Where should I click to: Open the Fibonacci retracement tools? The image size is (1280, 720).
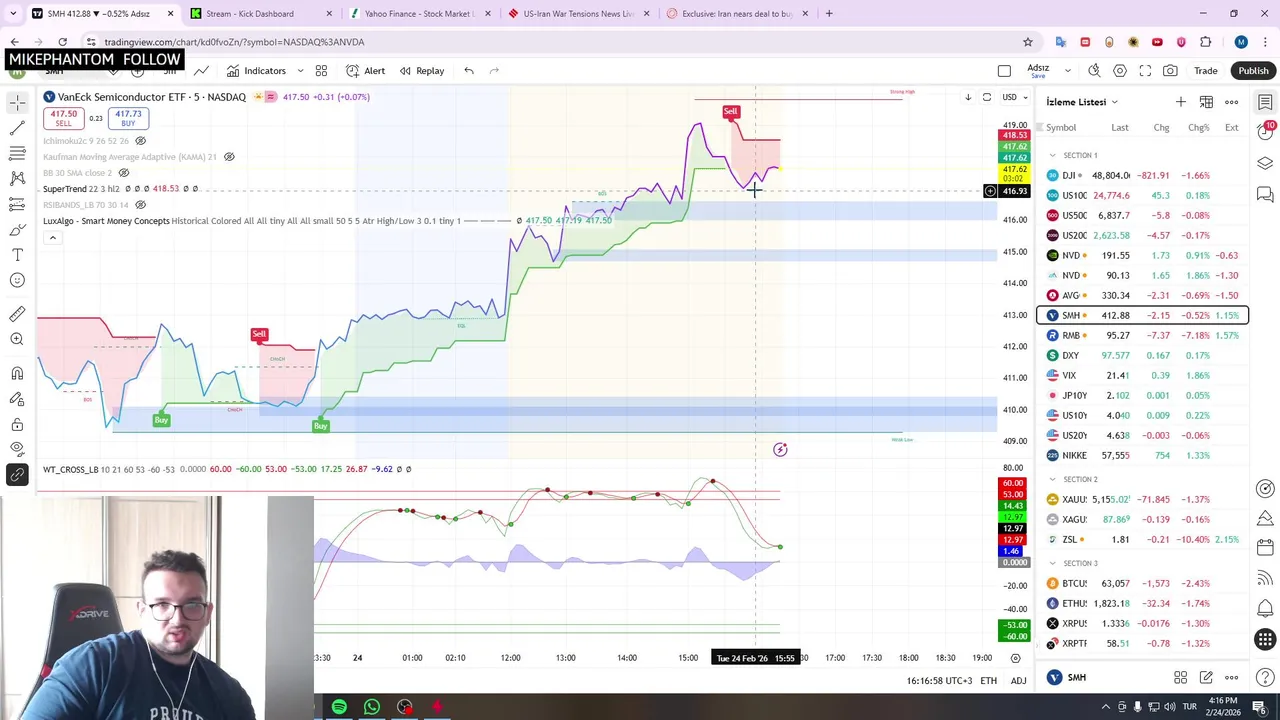tap(17, 153)
